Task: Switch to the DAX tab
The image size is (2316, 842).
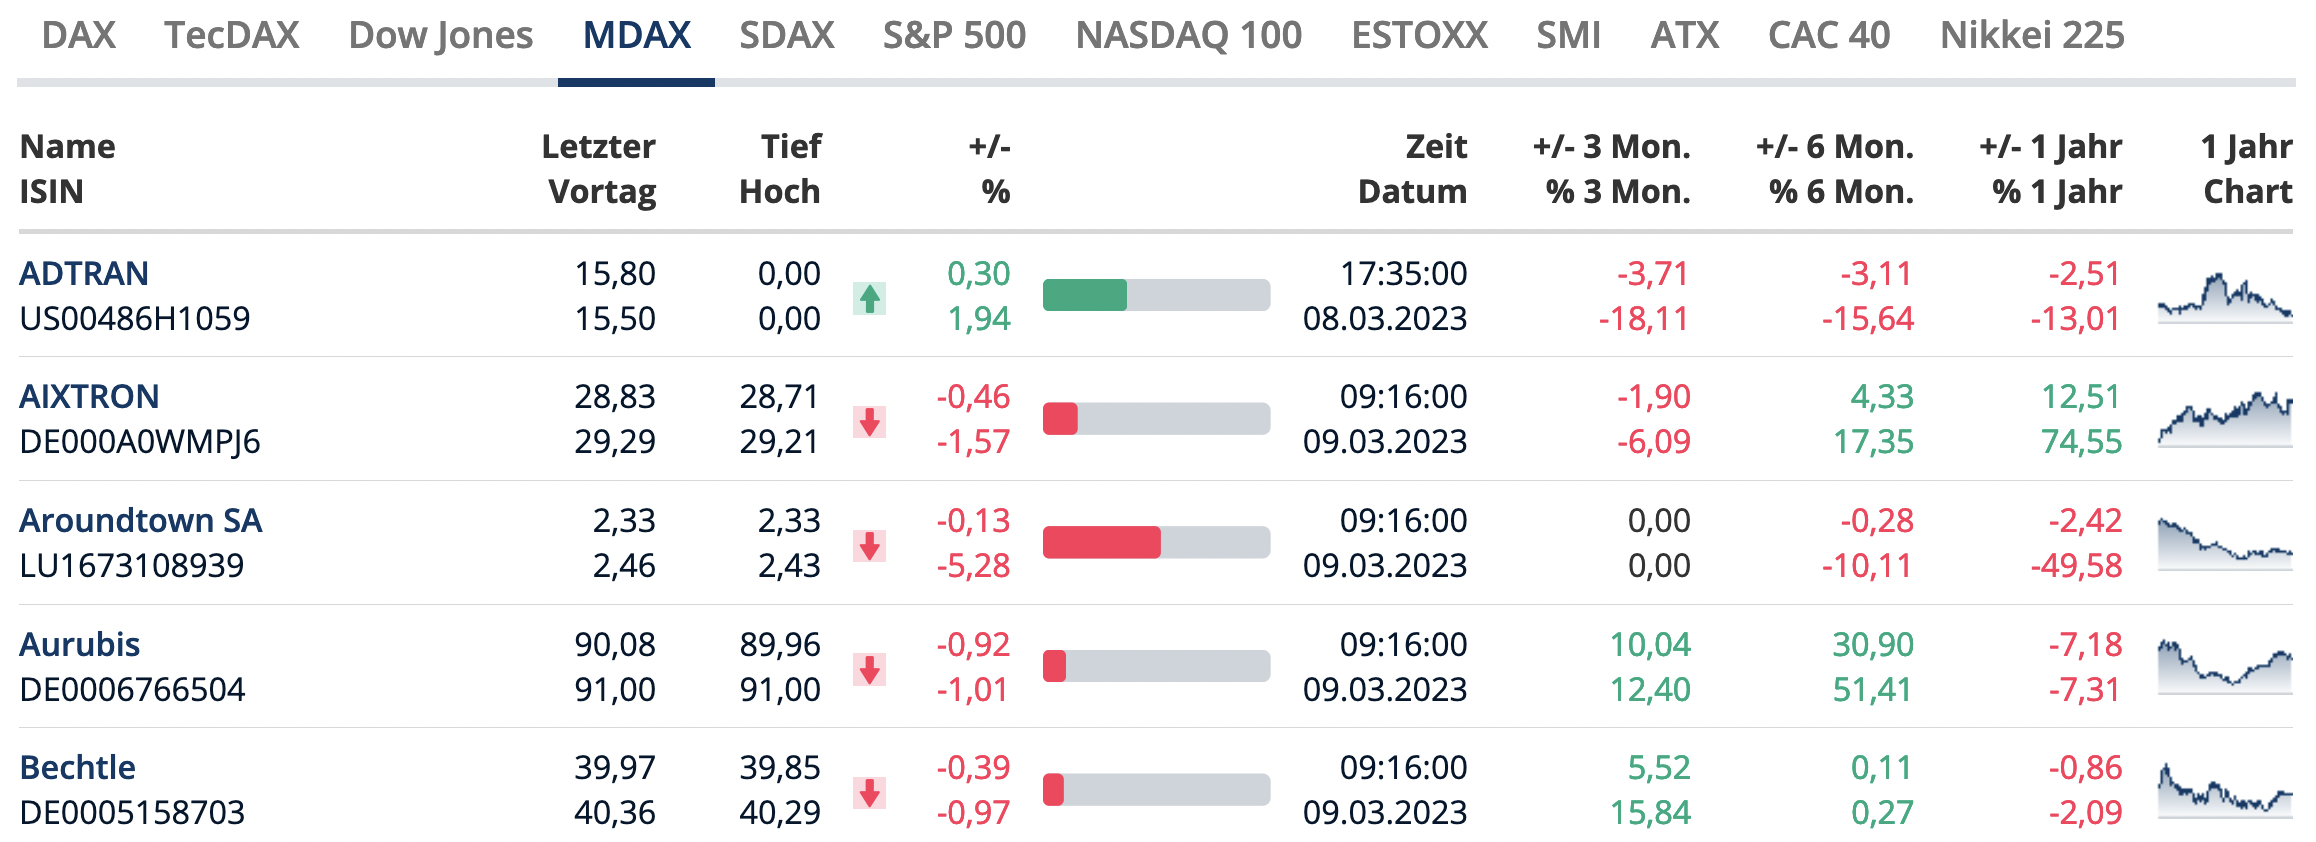Action: tap(78, 36)
